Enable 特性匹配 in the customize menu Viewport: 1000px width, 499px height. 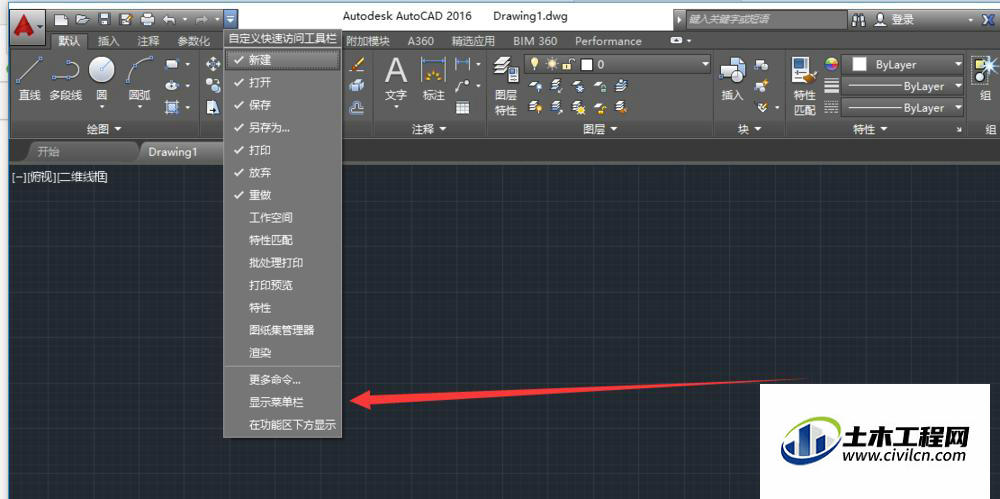[x=283, y=240]
